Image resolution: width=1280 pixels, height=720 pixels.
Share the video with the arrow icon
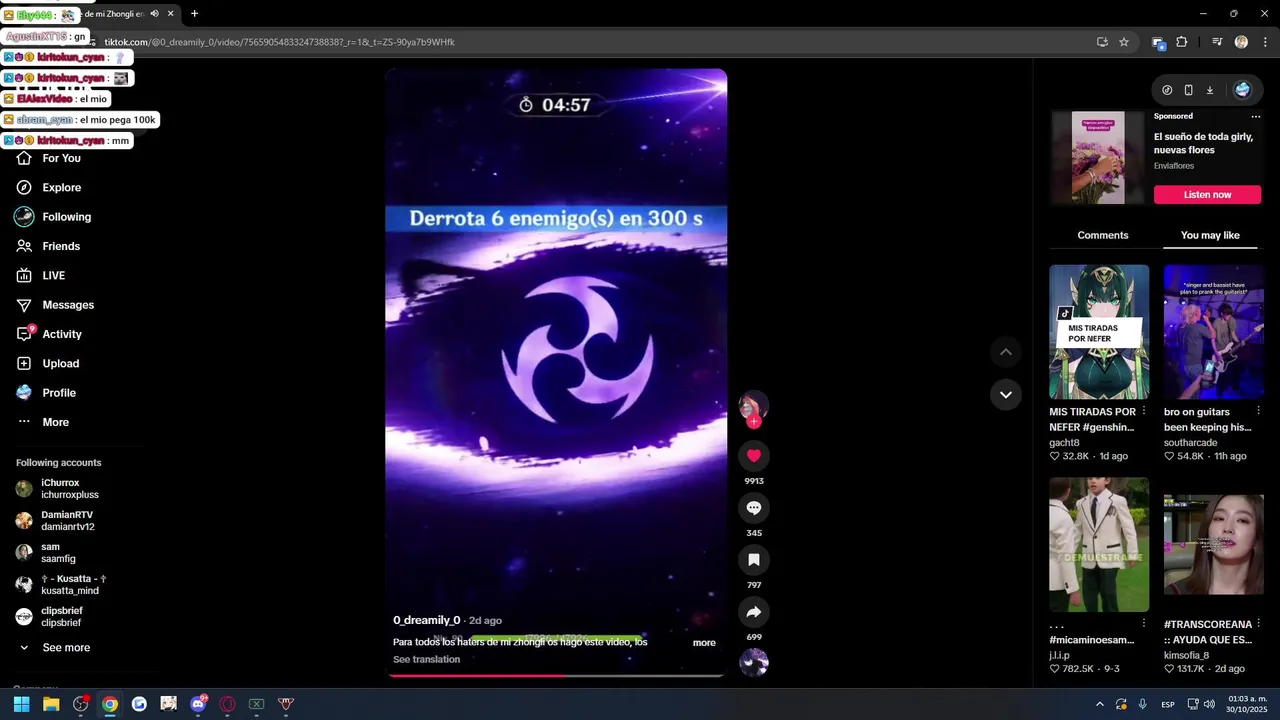pyautogui.click(x=754, y=612)
